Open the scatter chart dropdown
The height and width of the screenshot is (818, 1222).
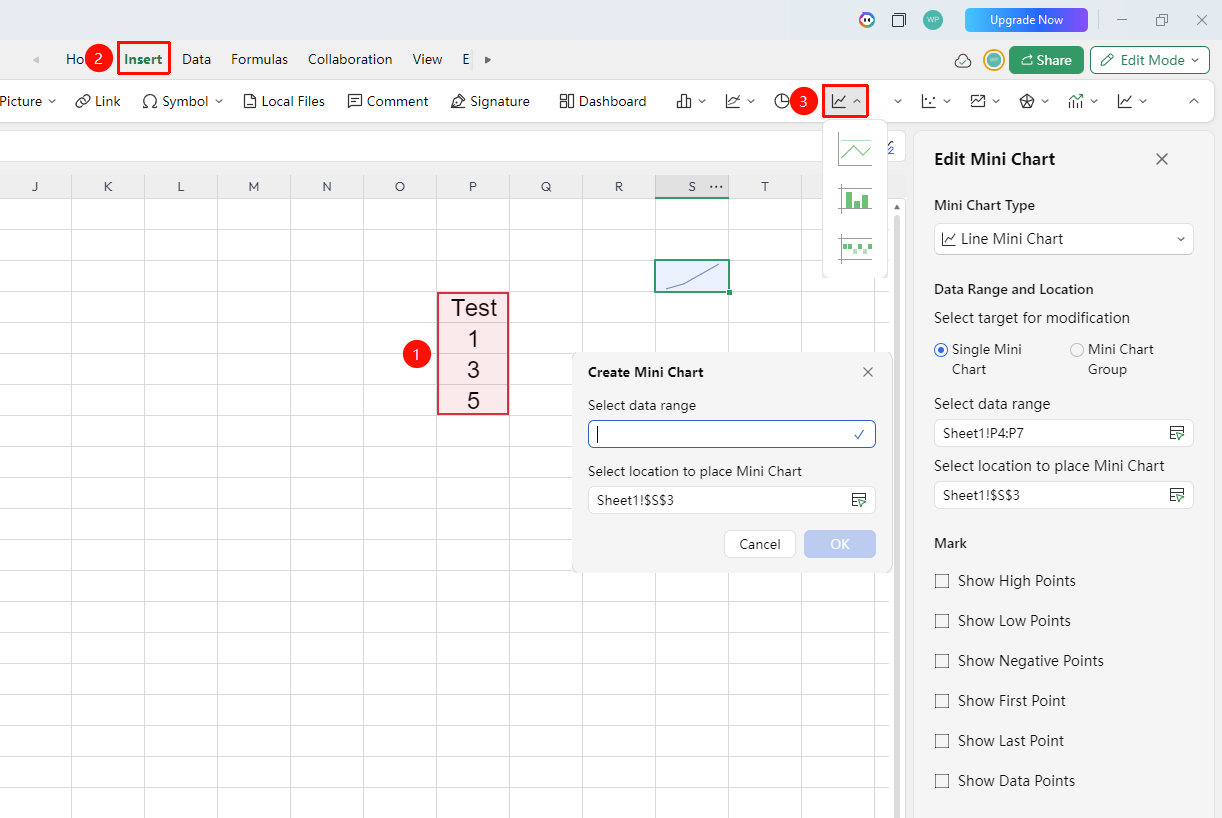(937, 101)
